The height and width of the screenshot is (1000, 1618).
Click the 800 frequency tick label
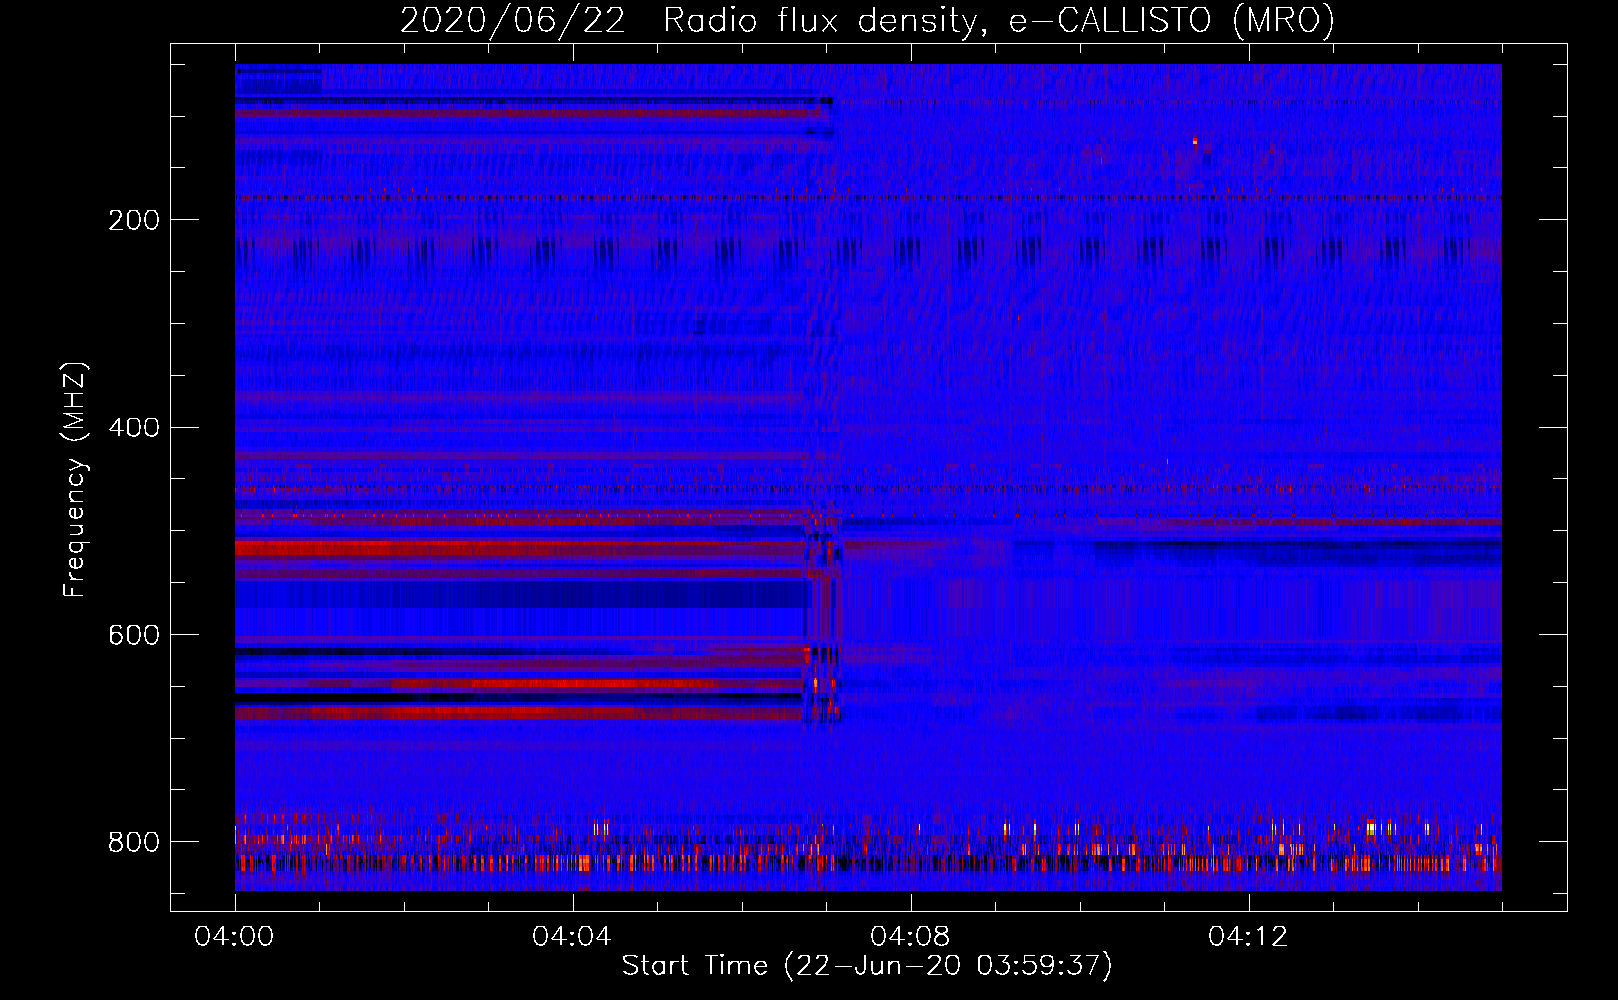[x=134, y=842]
